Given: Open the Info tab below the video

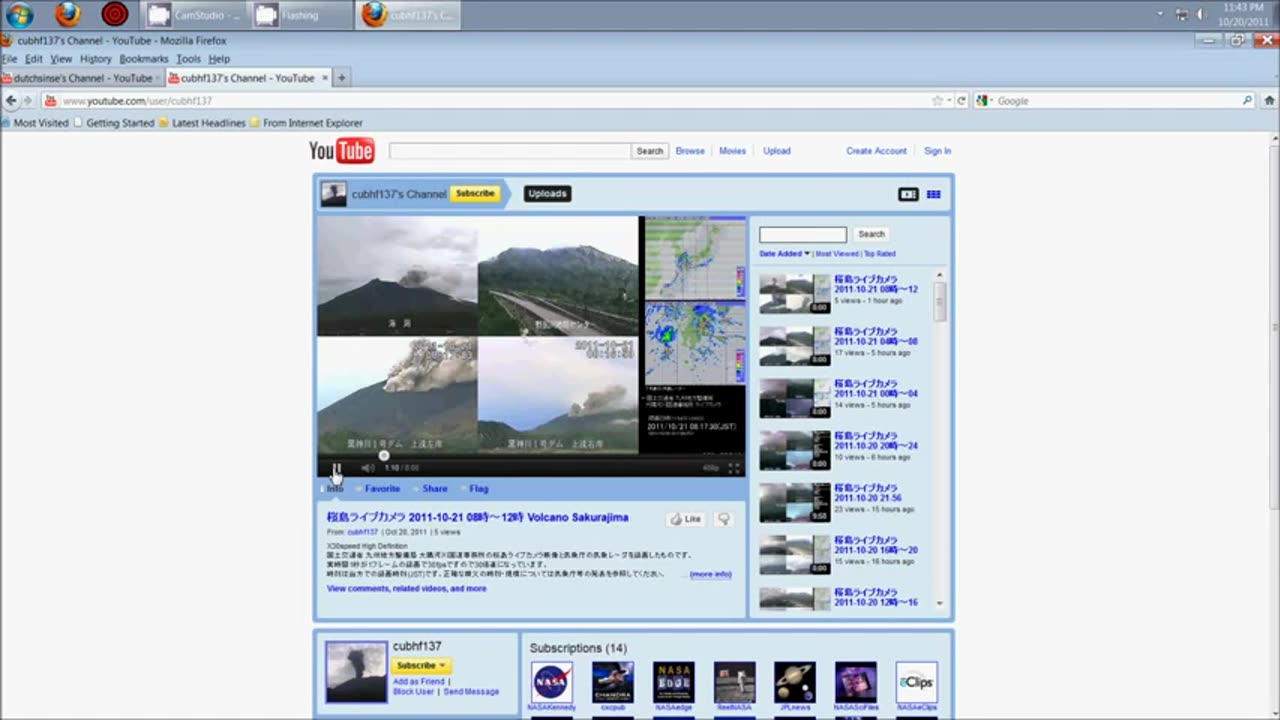Looking at the screenshot, I should click(335, 489).
